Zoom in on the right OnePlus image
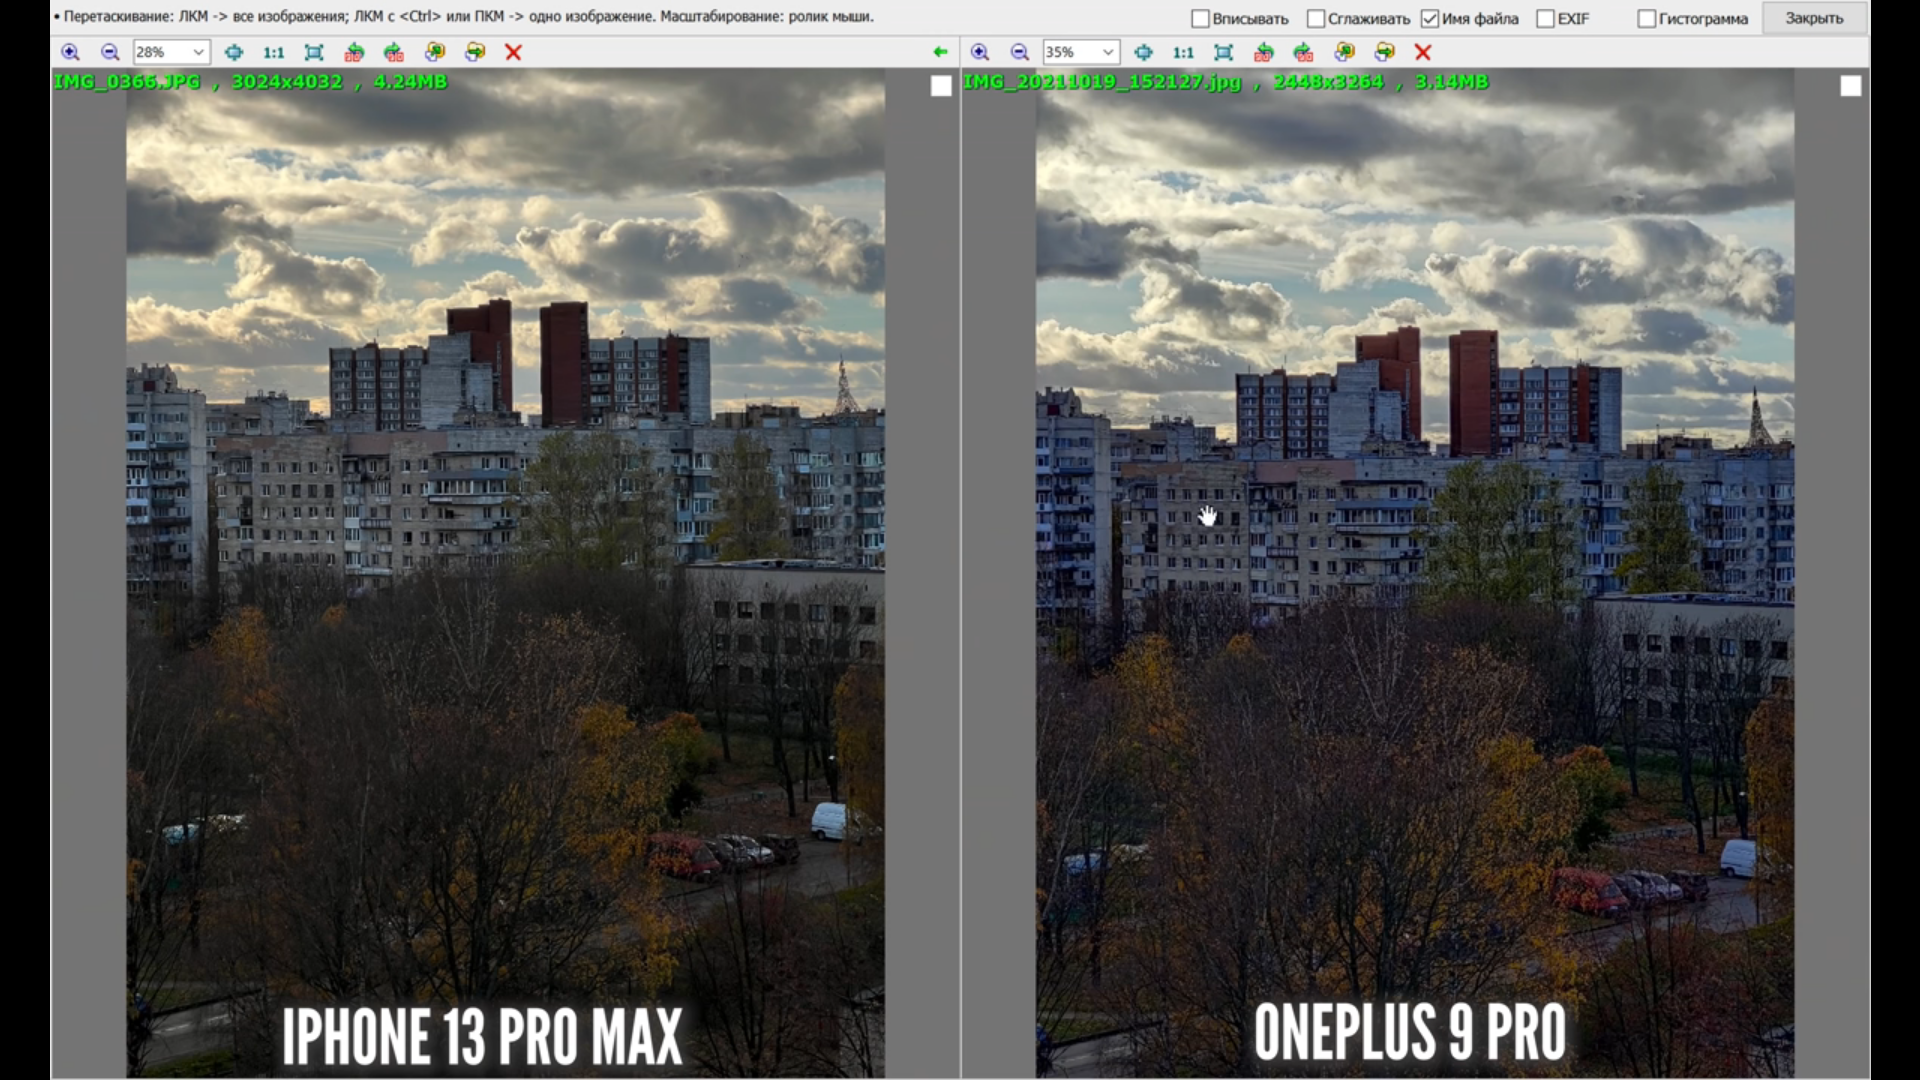The height and width of the screenshot is (1080, 1920). click(980, 52)
